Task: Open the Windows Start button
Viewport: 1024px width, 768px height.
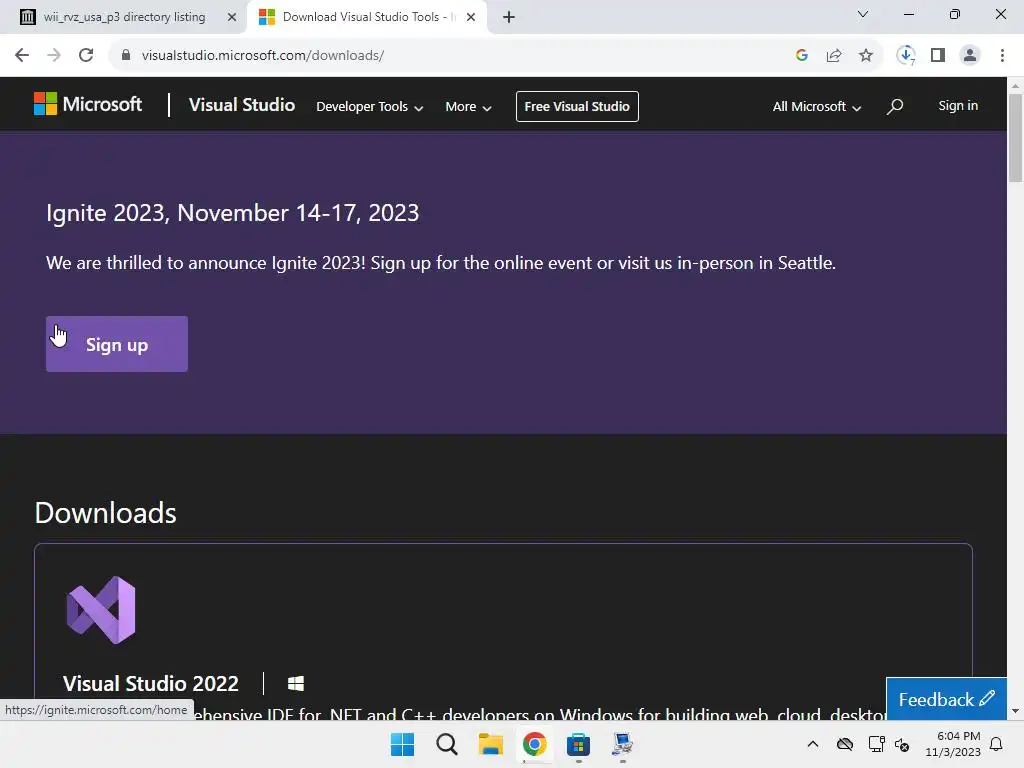Action: point(402,744)
